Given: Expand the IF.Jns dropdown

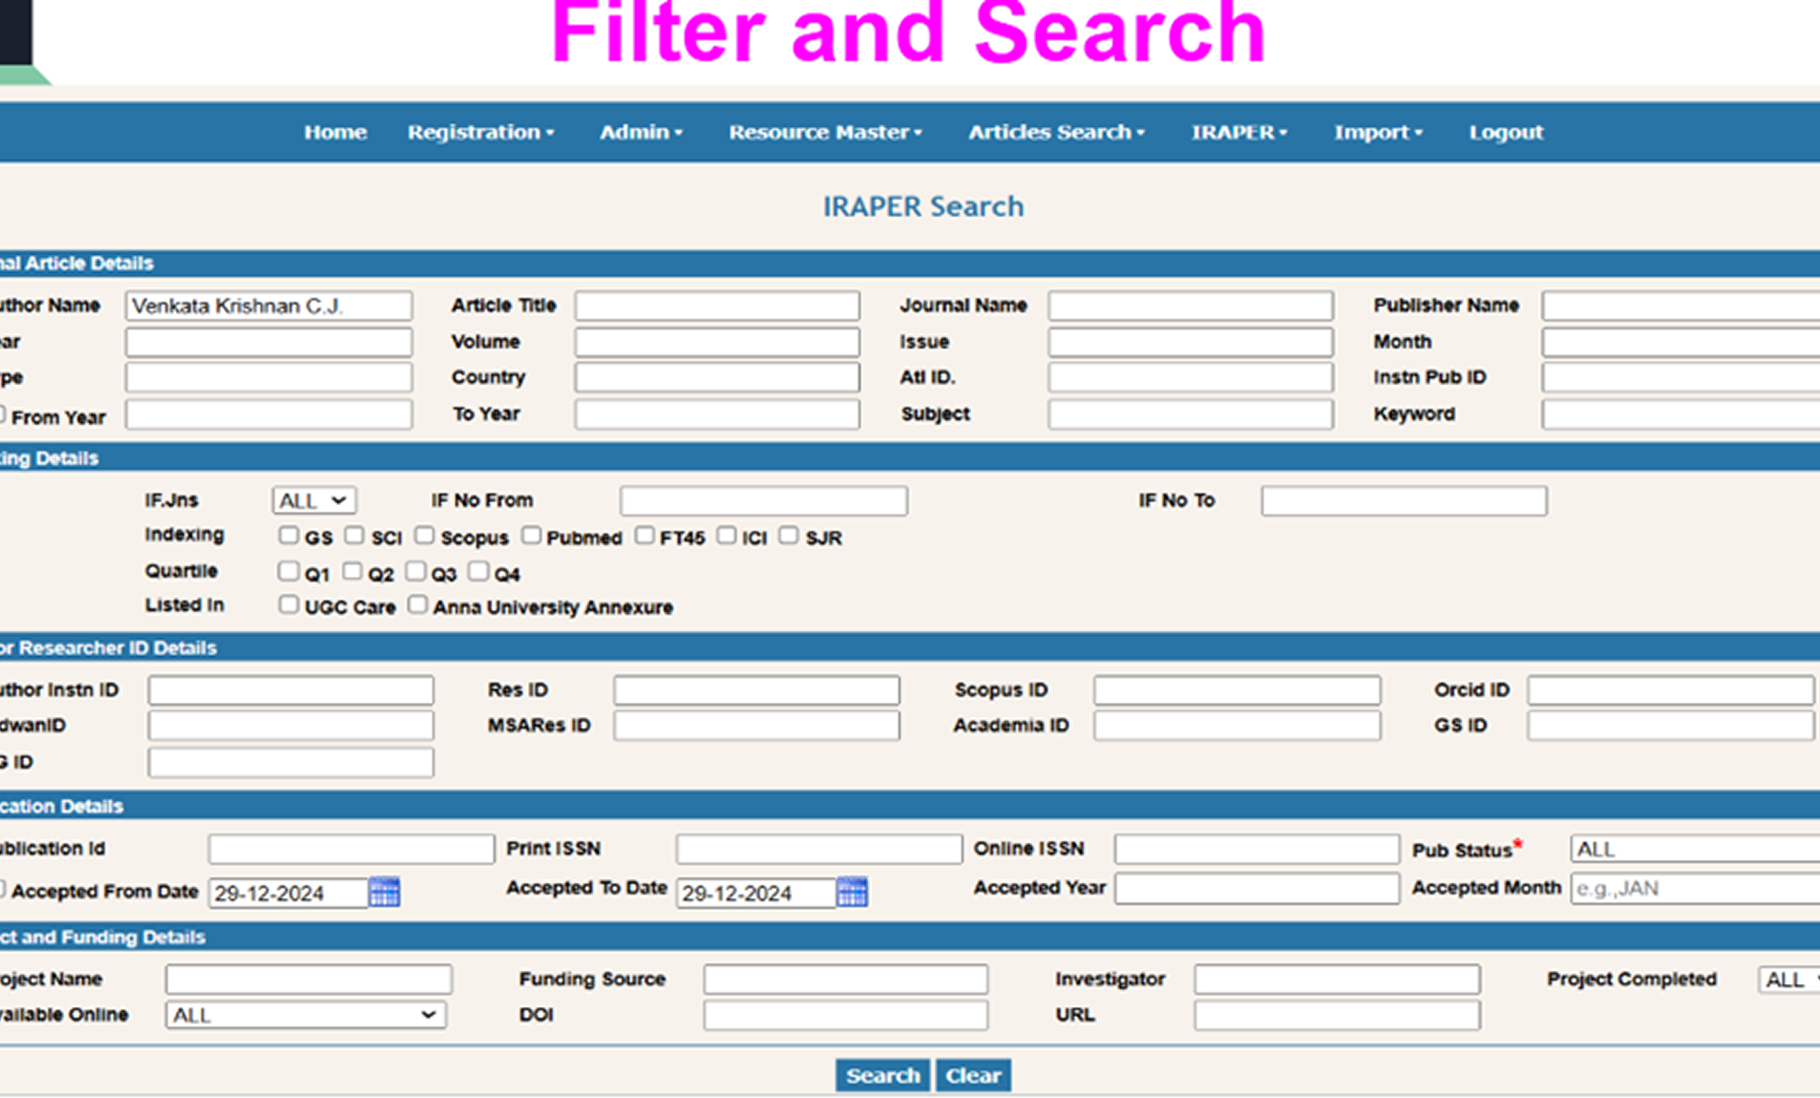Looking at the screenshot, I should (313, 500).
